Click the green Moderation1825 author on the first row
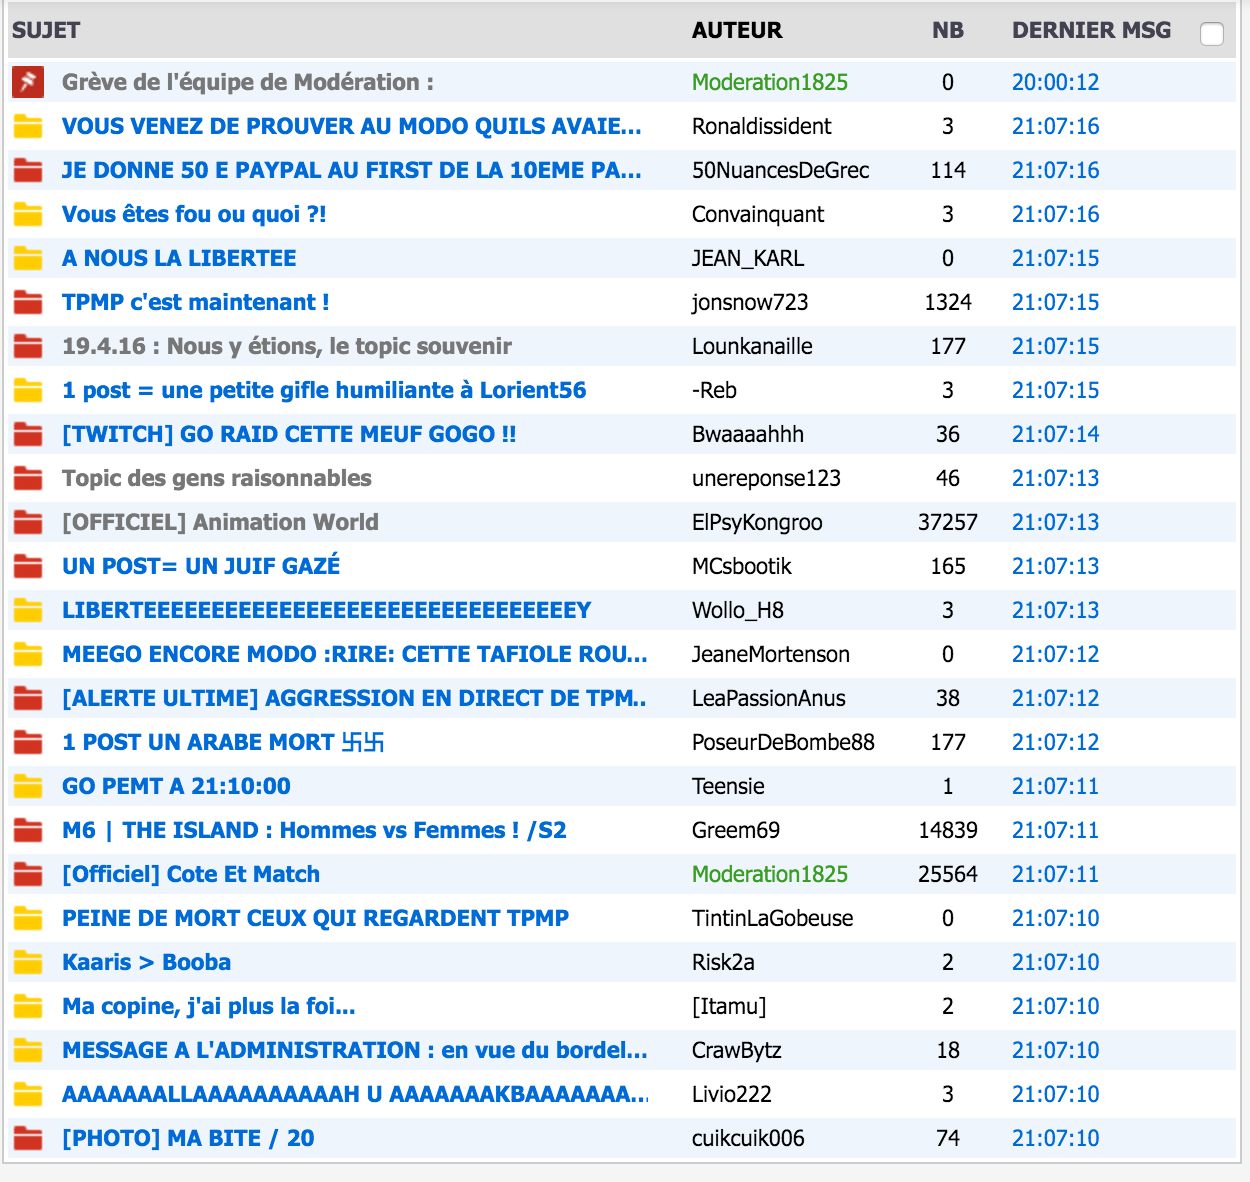The image size is (1250, 1182). [769, 82]
